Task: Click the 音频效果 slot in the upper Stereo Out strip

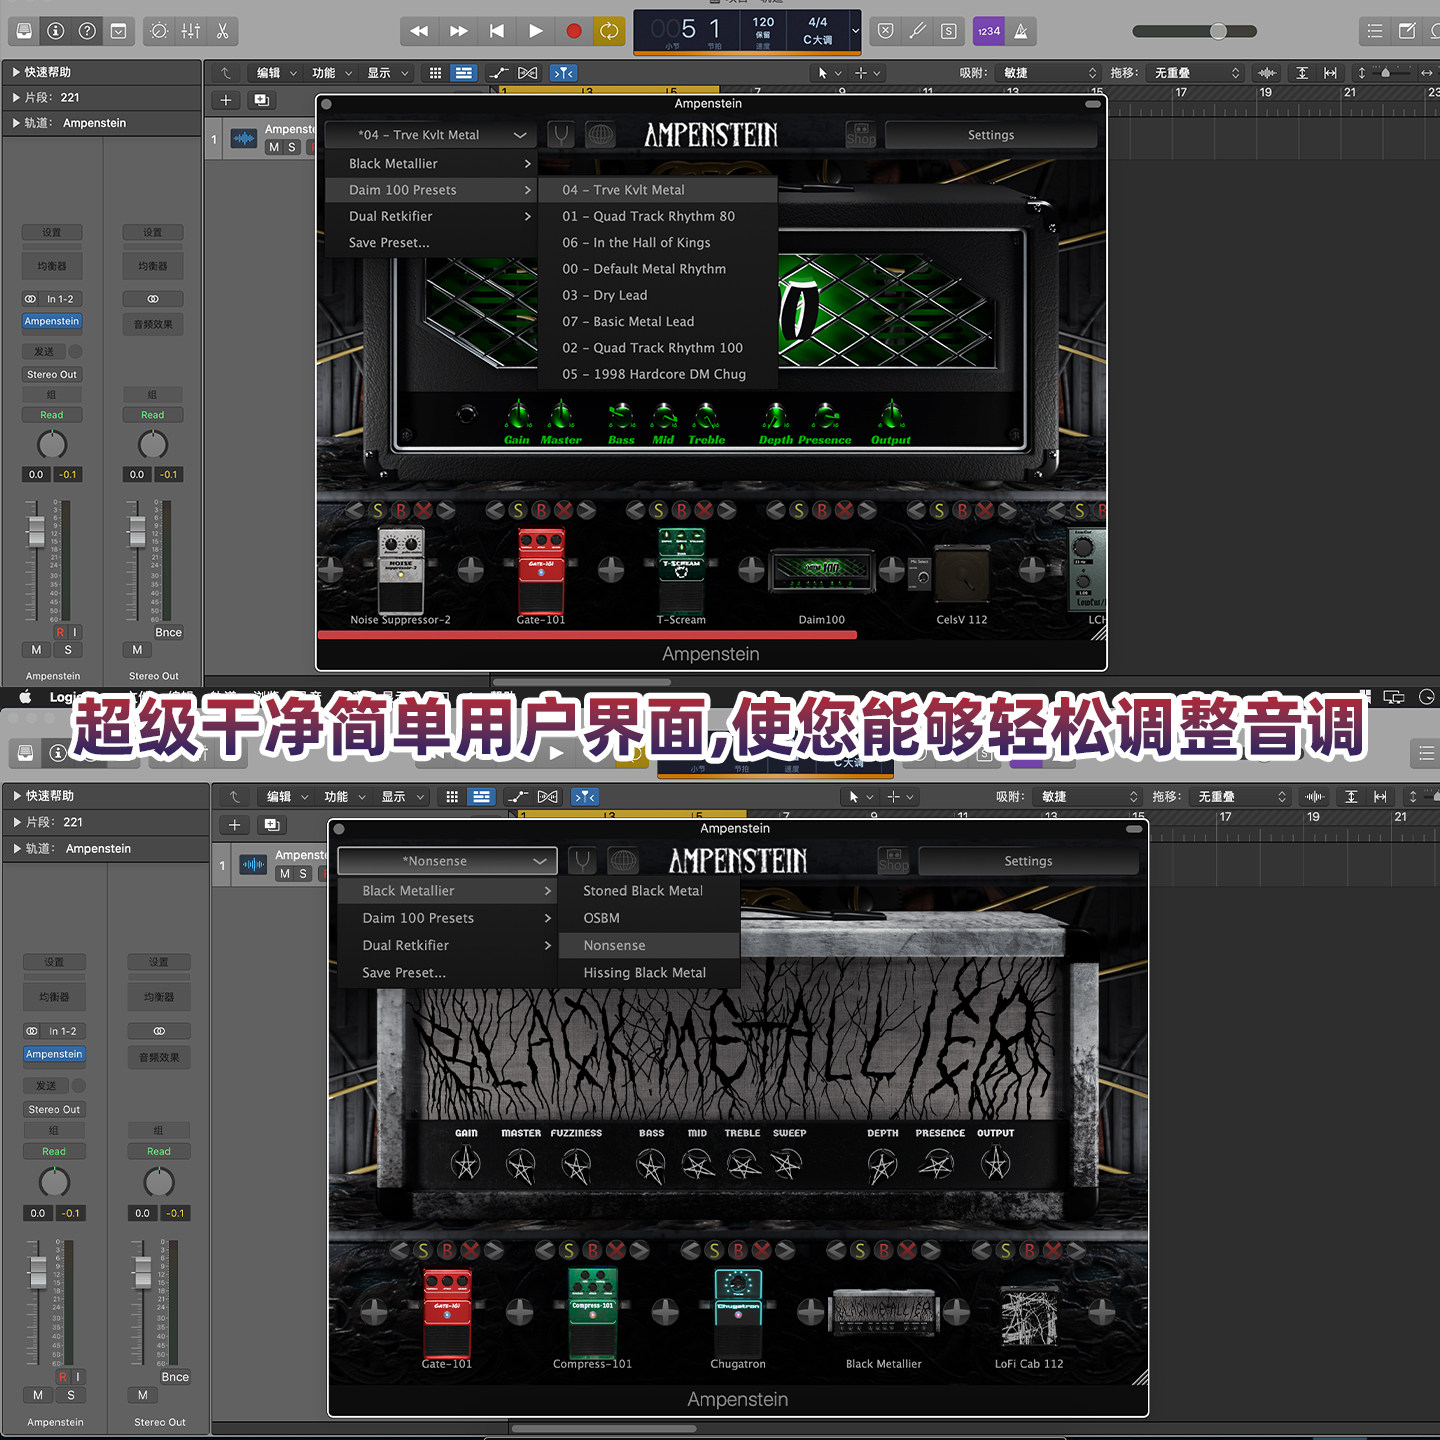Action: click(x=153, y=324)
